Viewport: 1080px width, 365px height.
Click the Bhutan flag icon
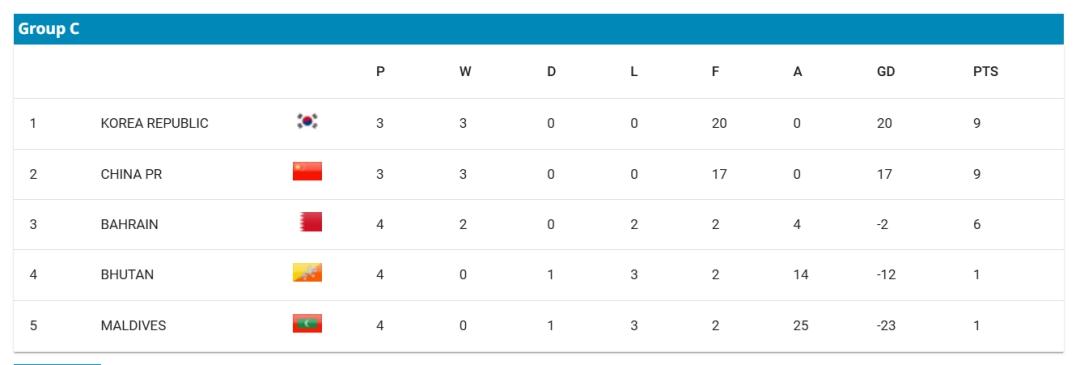[x=307, y=273]
